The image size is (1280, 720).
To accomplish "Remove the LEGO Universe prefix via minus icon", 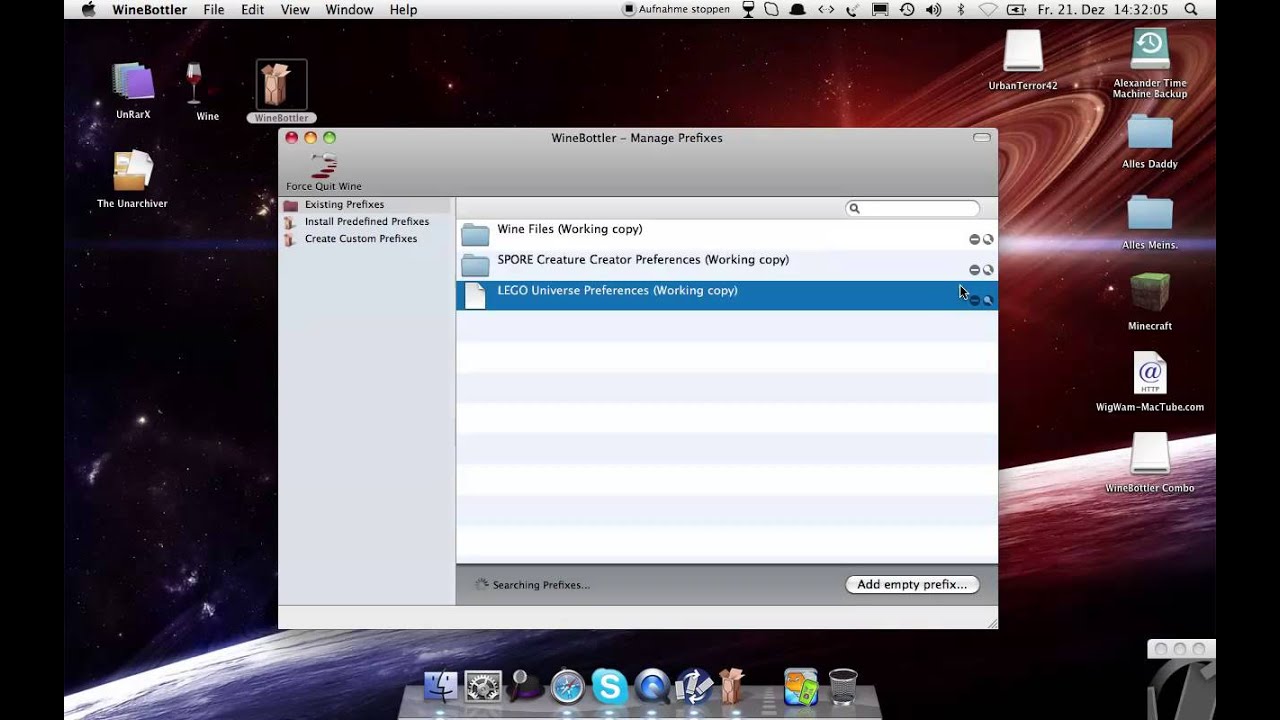I will [974, 300].
